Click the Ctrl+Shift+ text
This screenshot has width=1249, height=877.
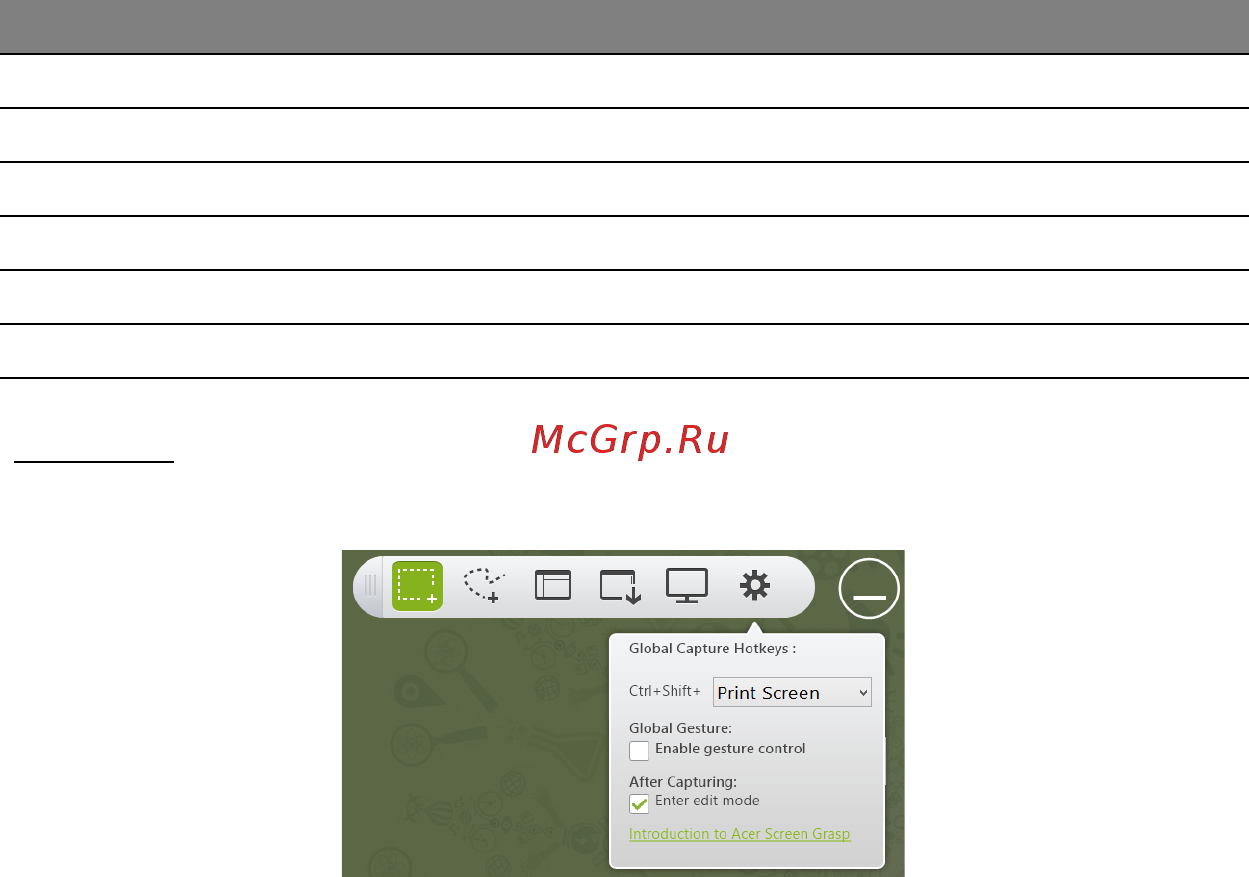point(665,691)
